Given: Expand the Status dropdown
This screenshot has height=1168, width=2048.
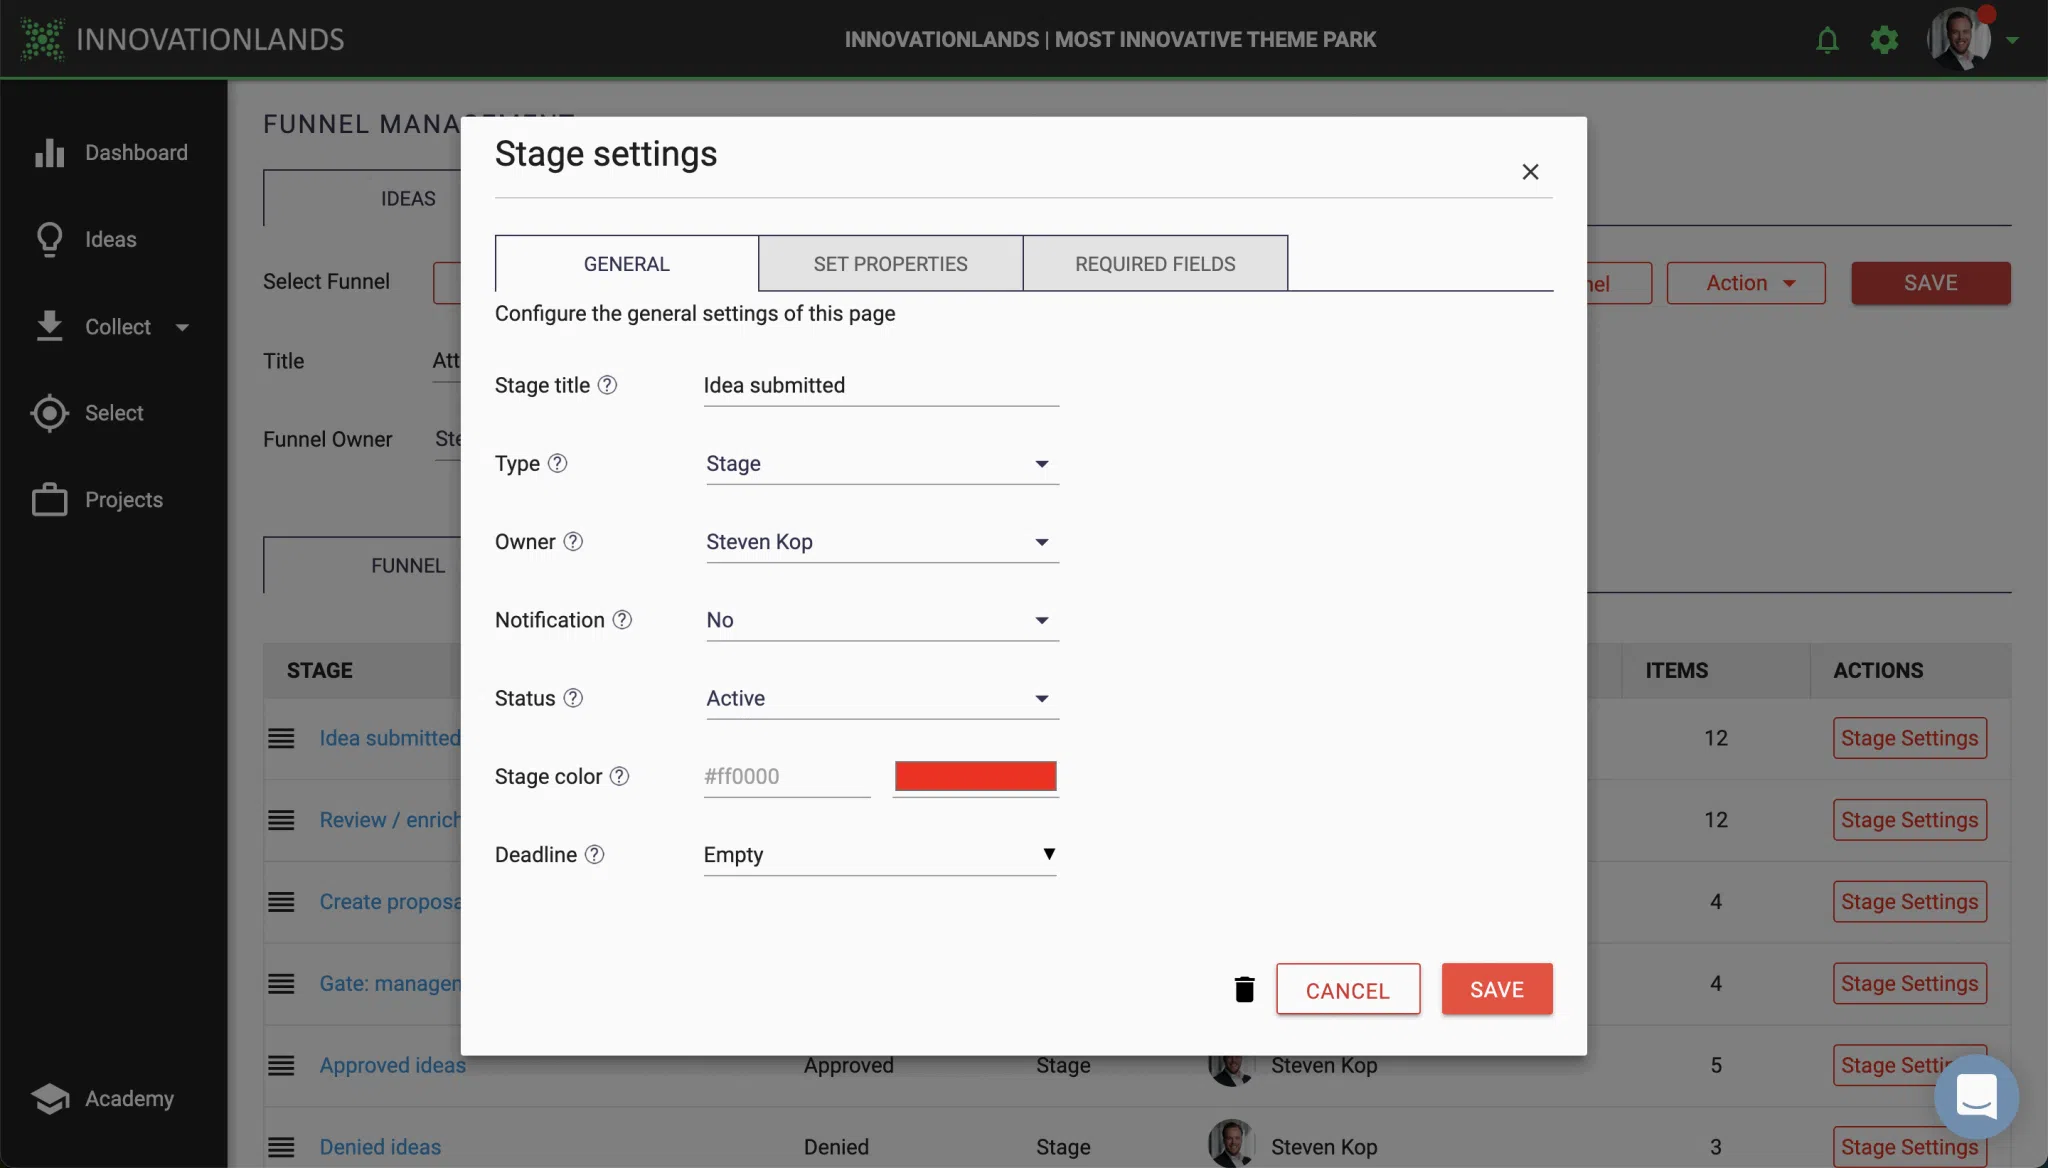Looking at the screenshot, I should tap(881, 698).
